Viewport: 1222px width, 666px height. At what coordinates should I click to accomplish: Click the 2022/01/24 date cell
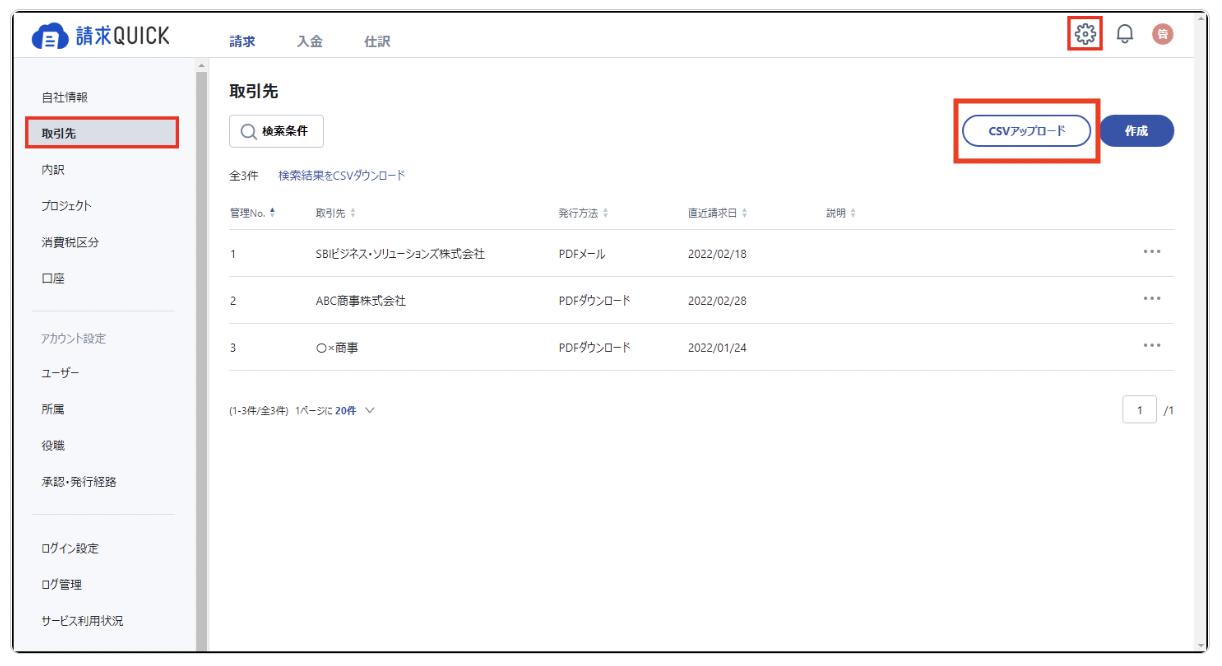(x=717, y=347)
